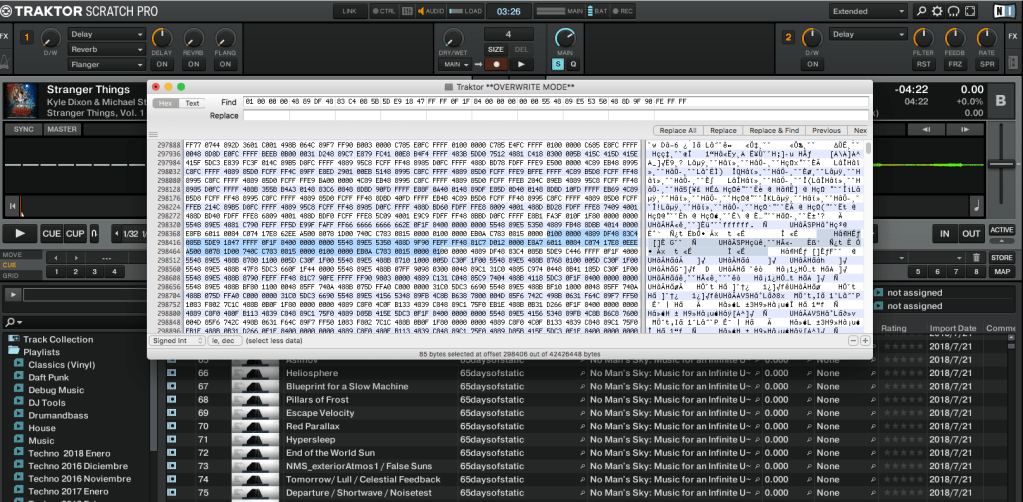Click the loop recorder record button

[496, 64]
